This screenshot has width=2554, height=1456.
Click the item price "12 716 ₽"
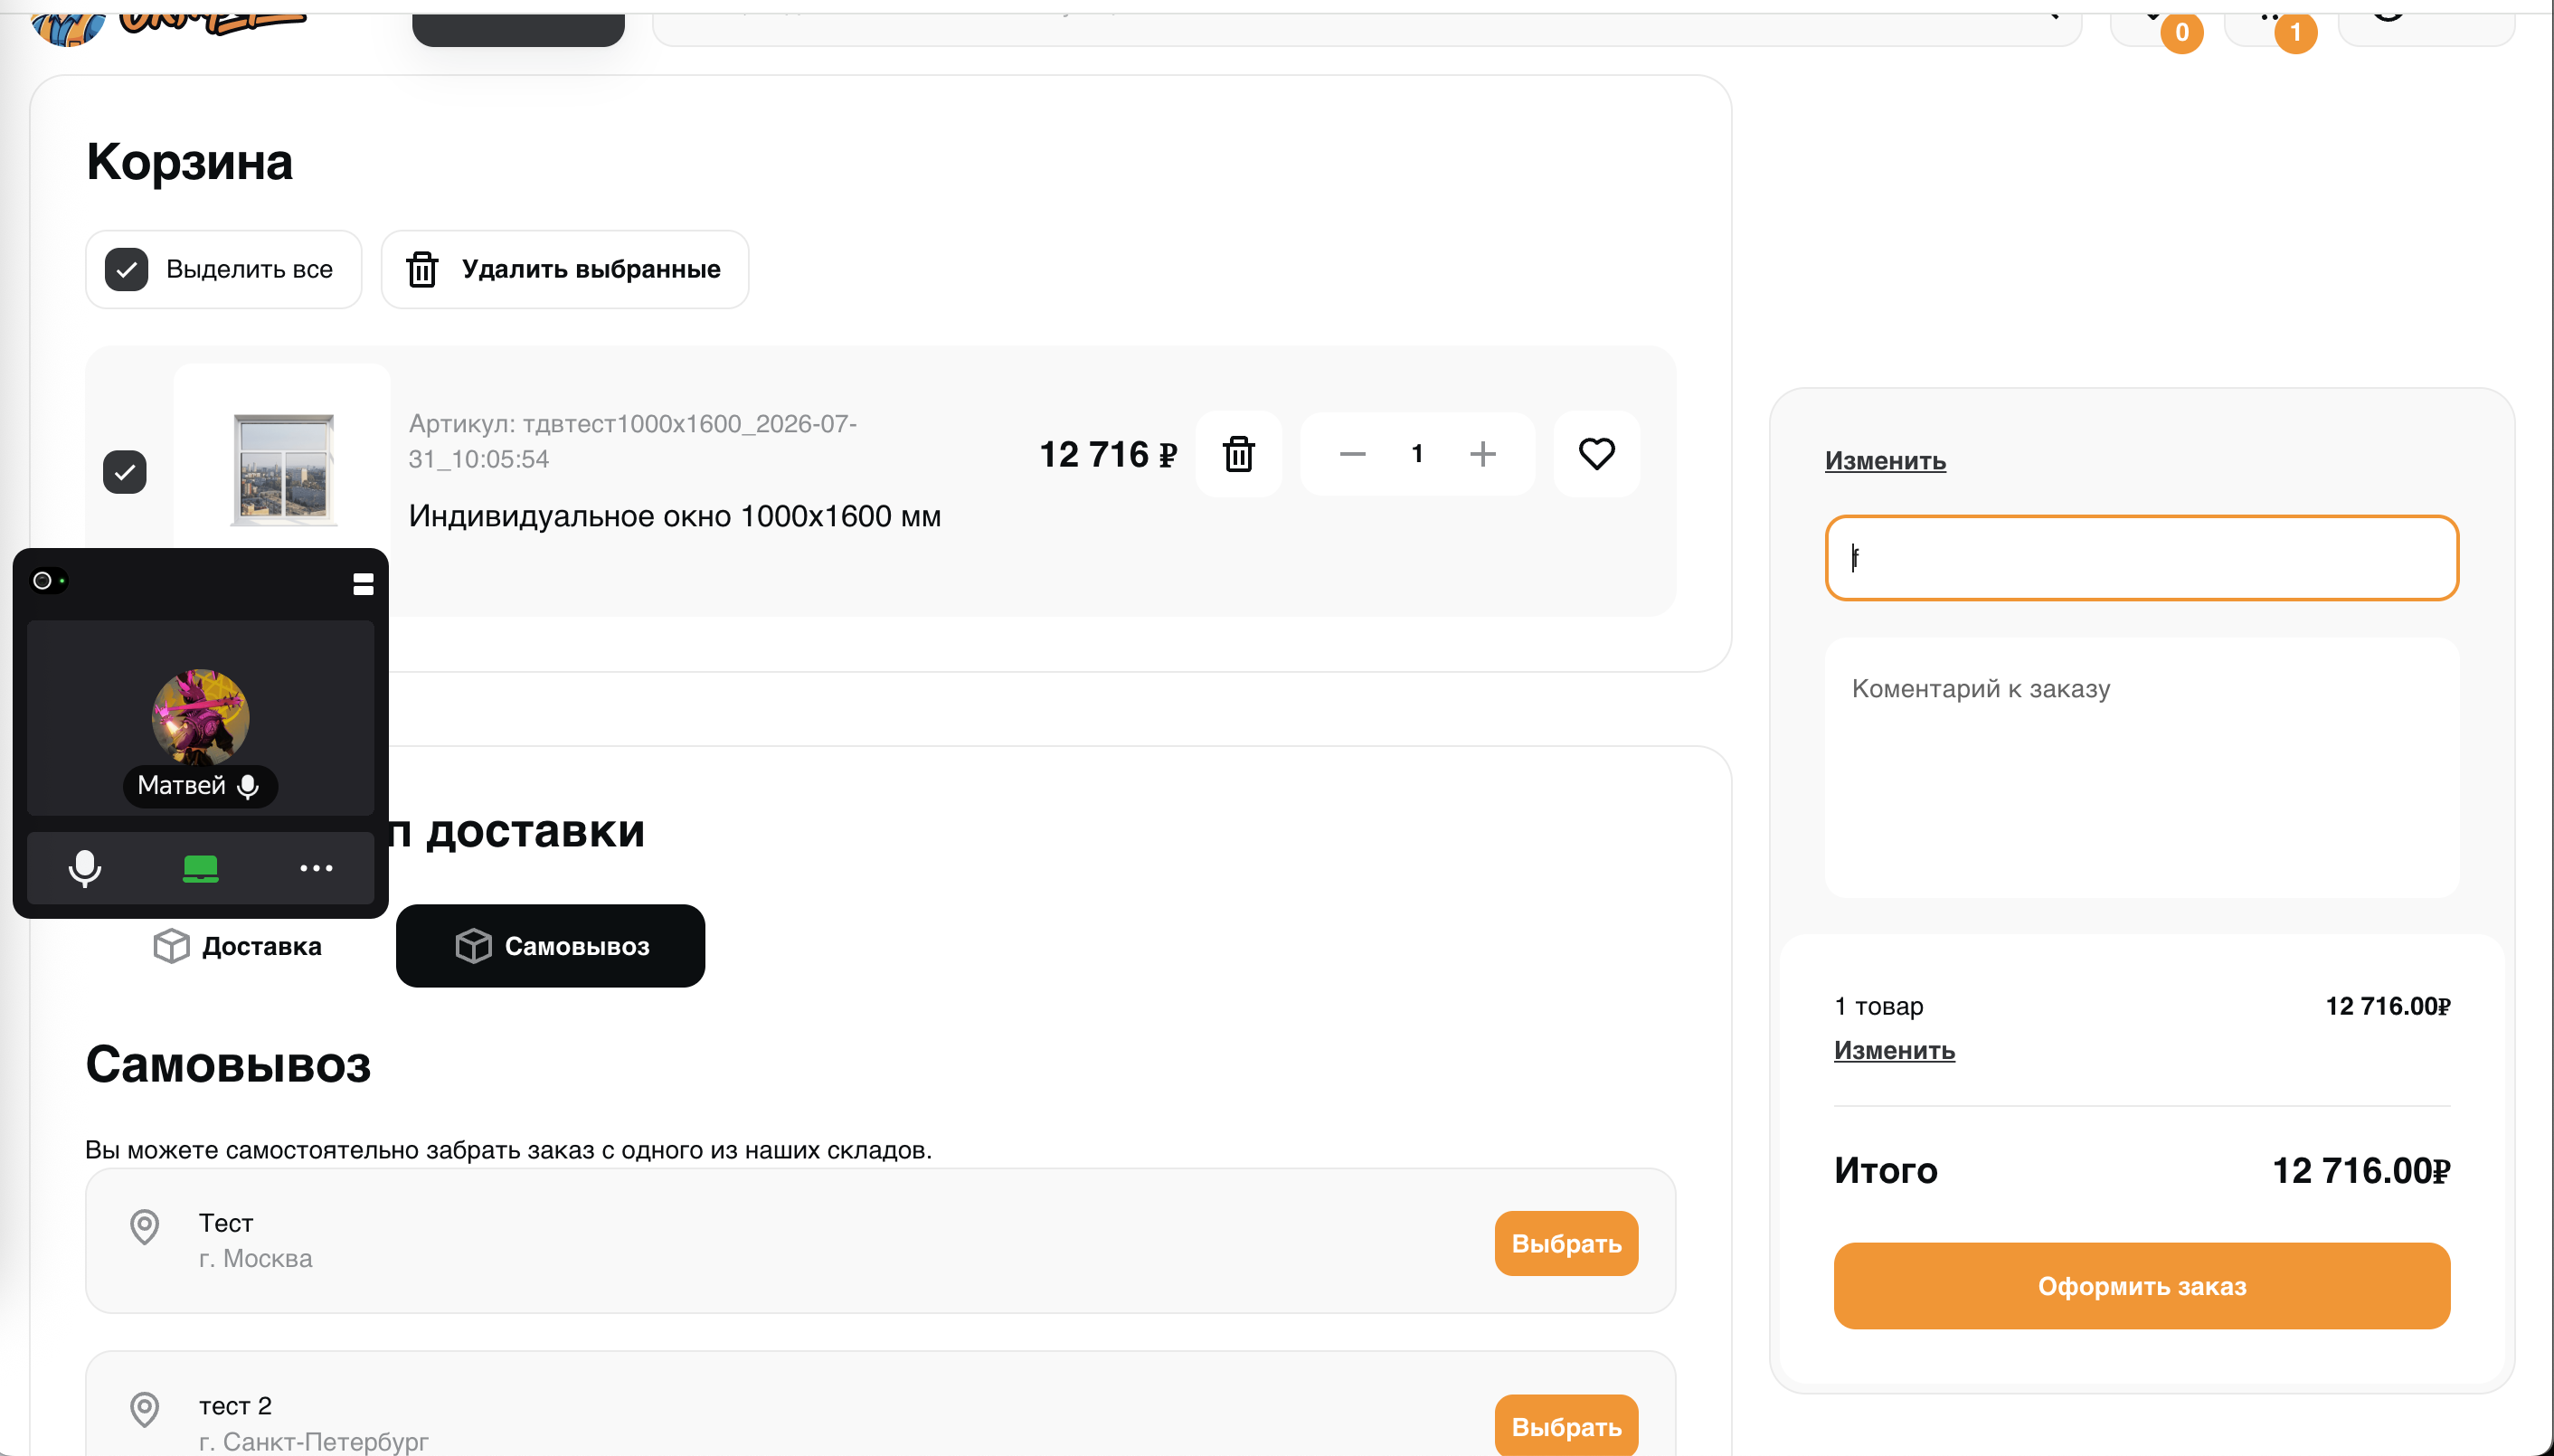tap(1108, 455)
